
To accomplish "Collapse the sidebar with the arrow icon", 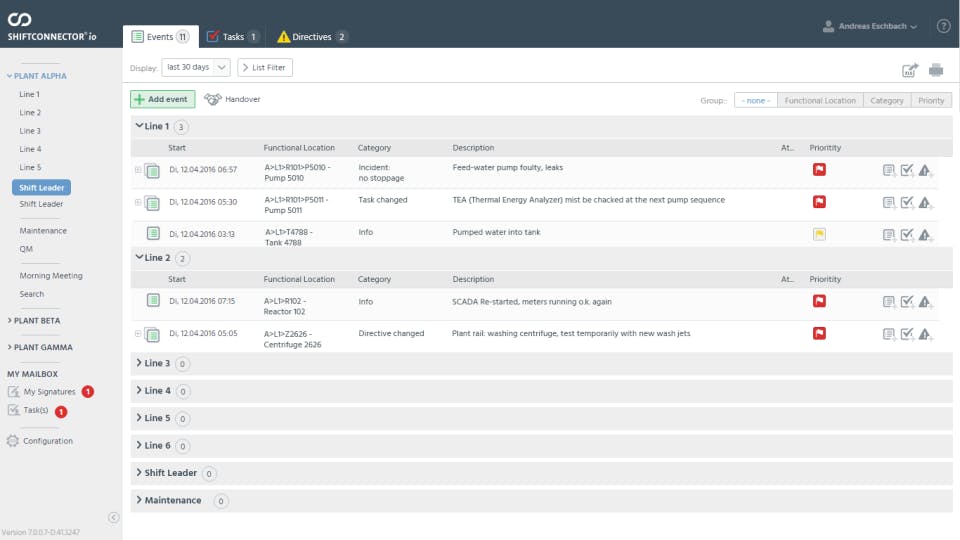I will (113, 517).
